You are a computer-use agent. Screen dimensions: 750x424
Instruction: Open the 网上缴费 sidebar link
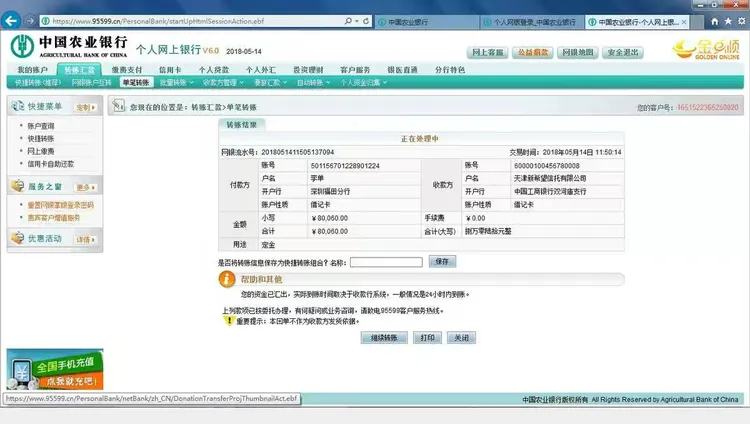point(41,151)
